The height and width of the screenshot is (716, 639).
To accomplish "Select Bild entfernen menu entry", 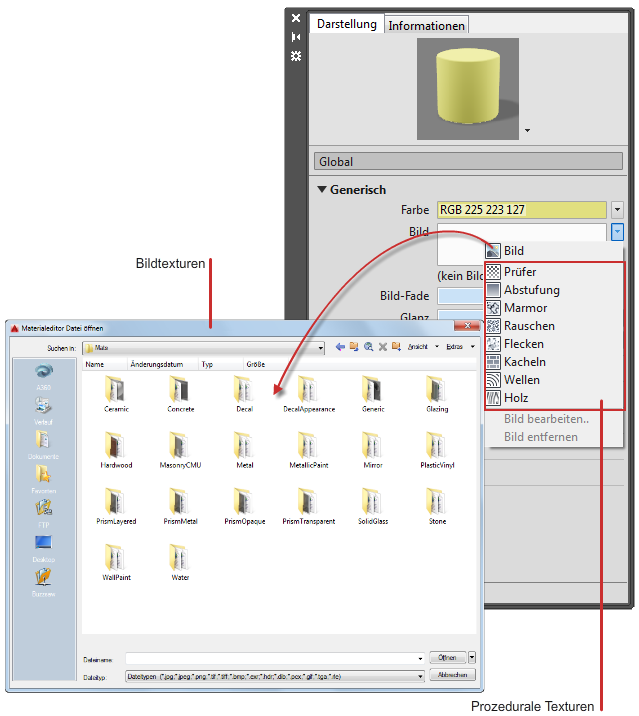I will point(541,437).
